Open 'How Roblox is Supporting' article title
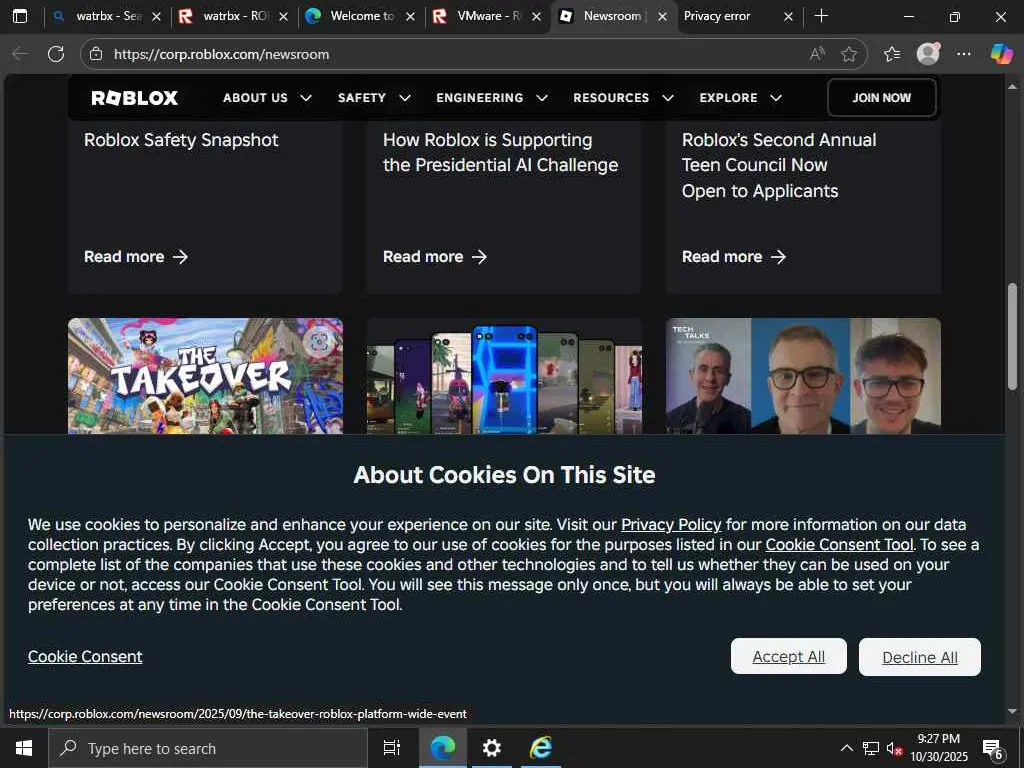Image resolution: width=1024 pixels, height=768 pixels. pyautogui.click(x=500, y=152)
